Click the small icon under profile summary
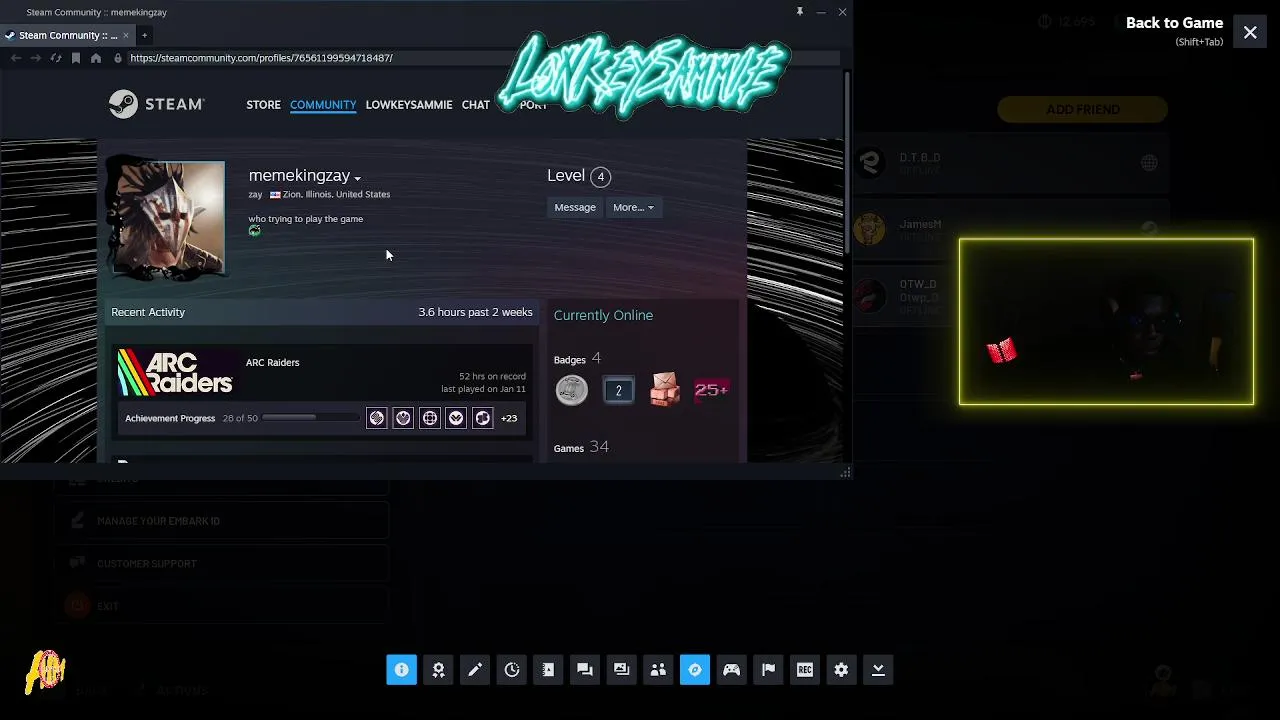 [255, 231]
